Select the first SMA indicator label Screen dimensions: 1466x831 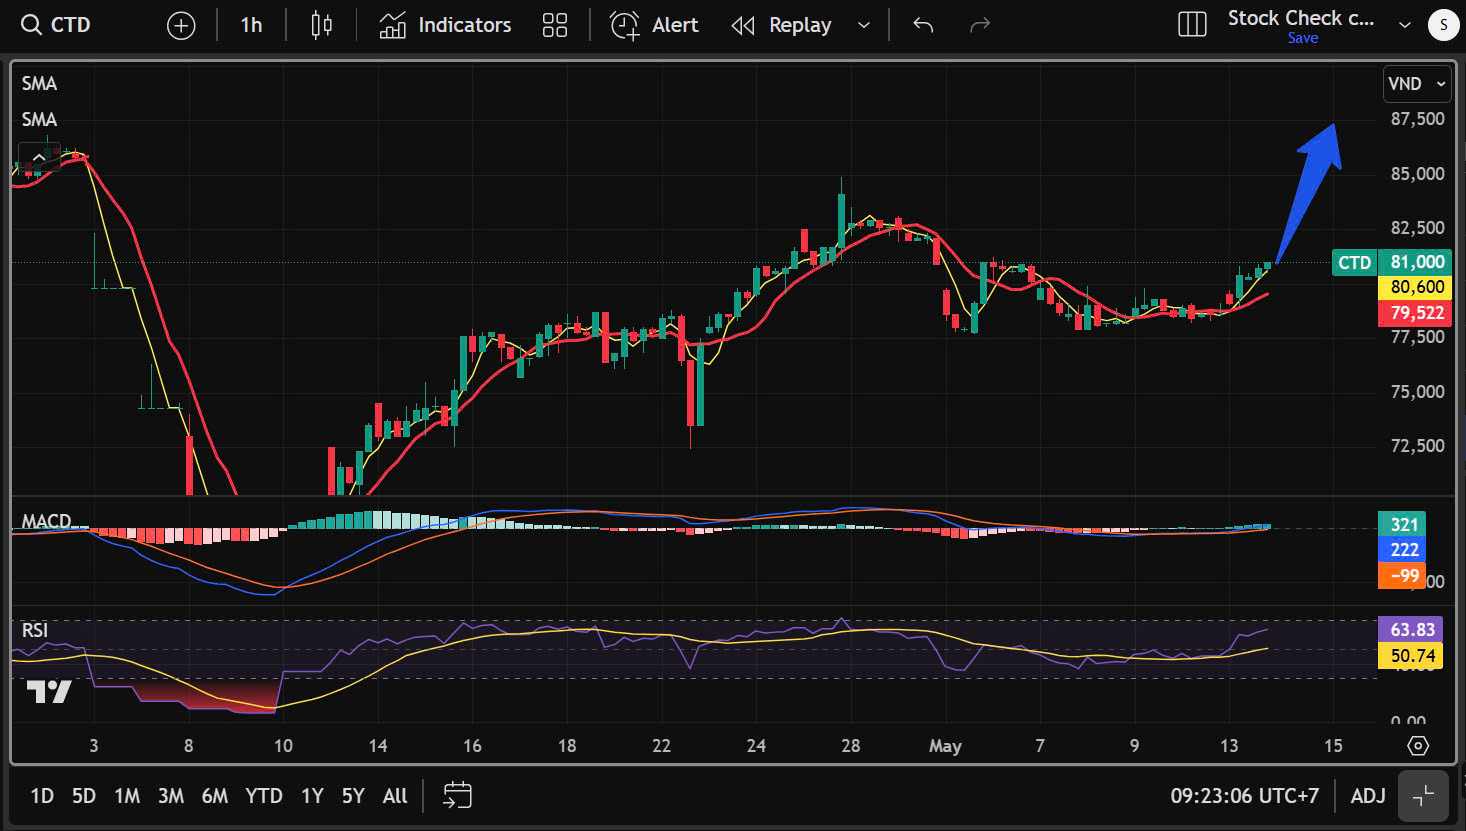[39, 83]
